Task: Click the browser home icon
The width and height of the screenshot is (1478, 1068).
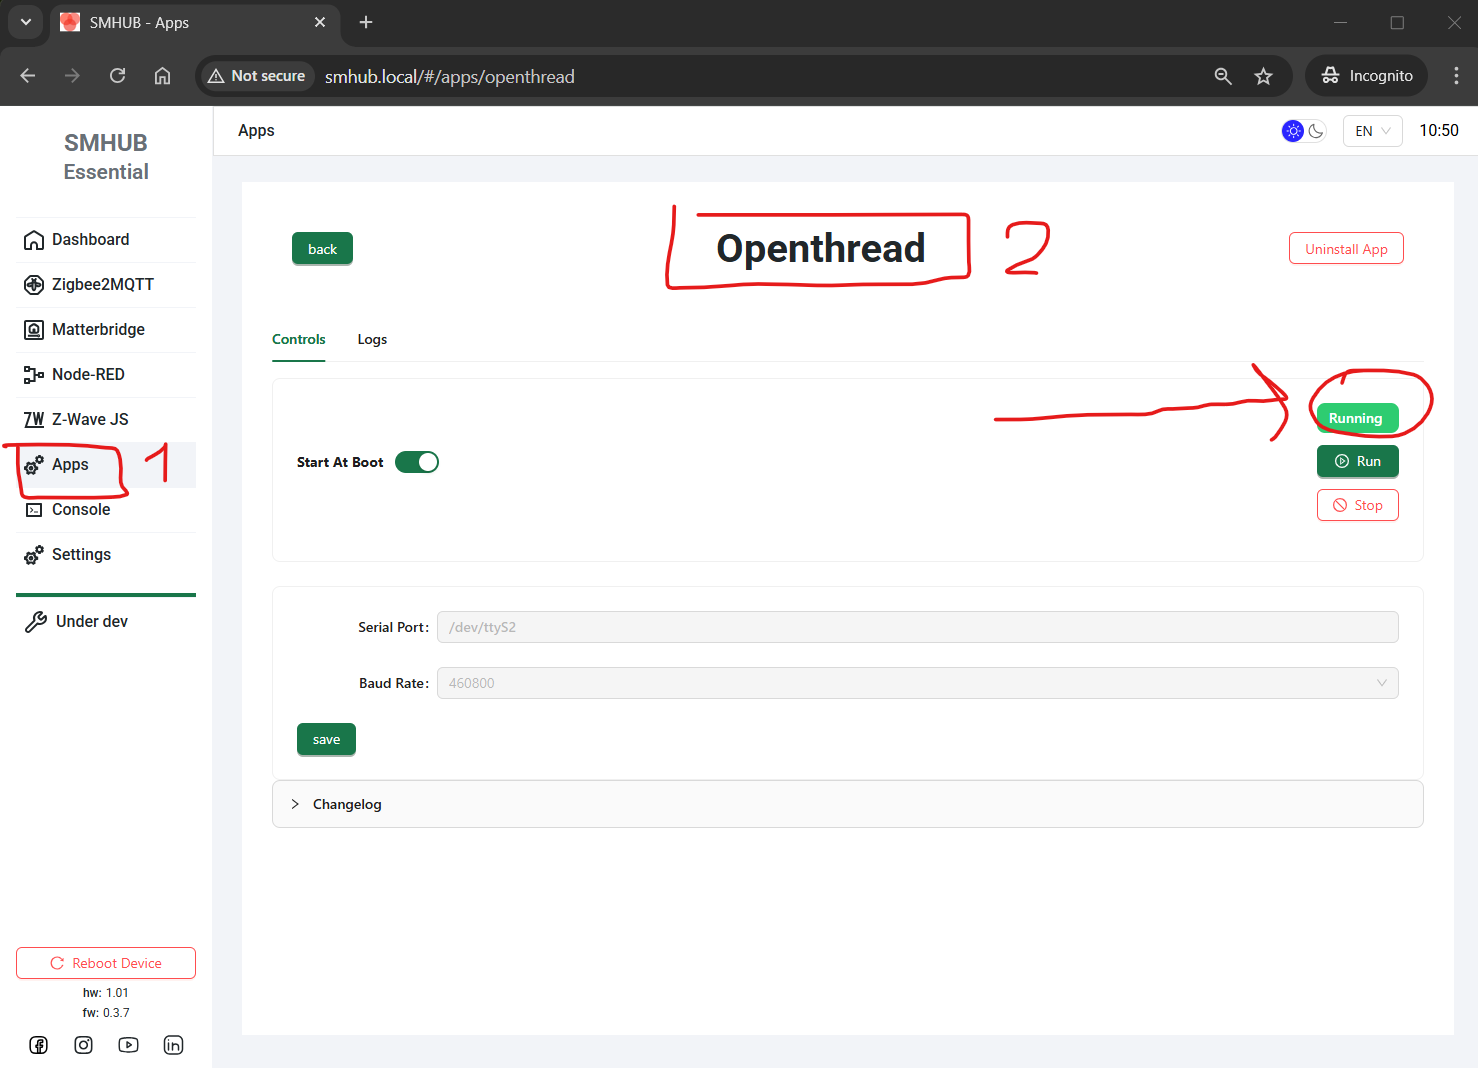Action: (162, 76)
